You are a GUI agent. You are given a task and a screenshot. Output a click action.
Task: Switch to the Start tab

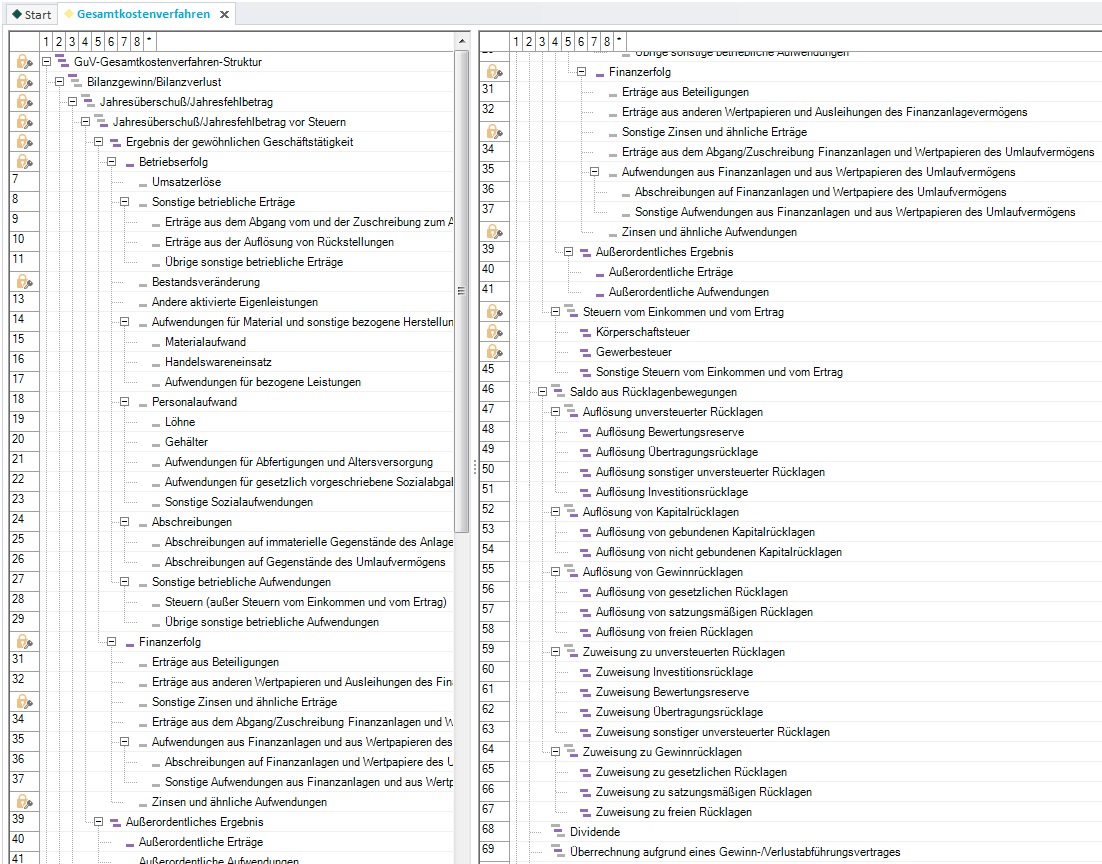(x=31, y=14)
